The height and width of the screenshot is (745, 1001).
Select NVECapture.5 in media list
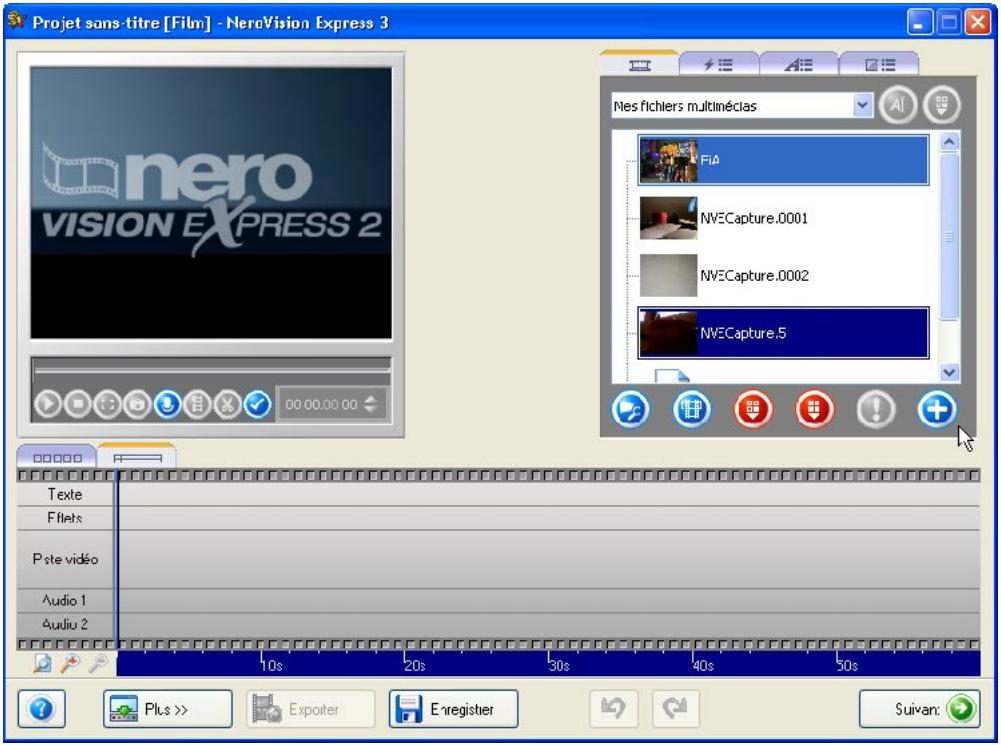tap(783, 333)
